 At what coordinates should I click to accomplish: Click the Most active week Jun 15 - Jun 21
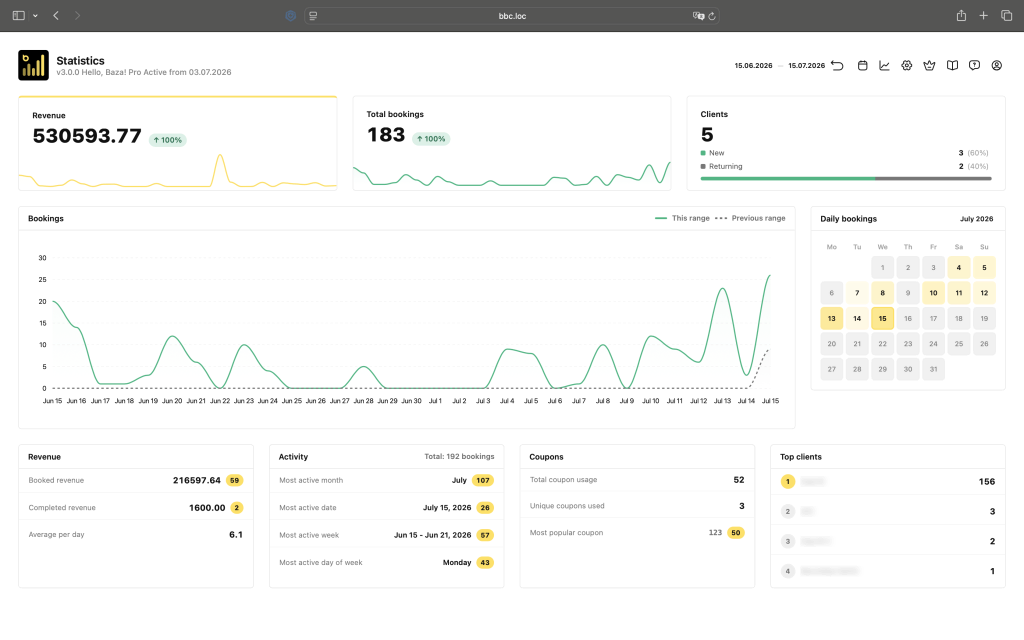(x=432, y=535)
